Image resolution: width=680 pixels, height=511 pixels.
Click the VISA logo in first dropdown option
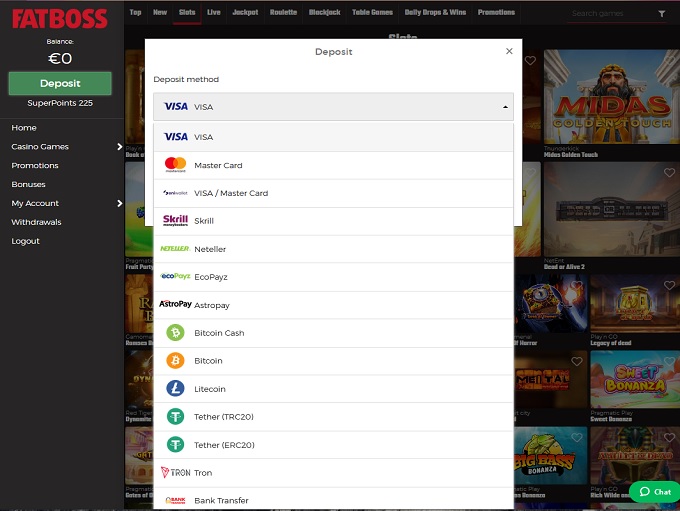pyautogui.click(x=176, y=137)
